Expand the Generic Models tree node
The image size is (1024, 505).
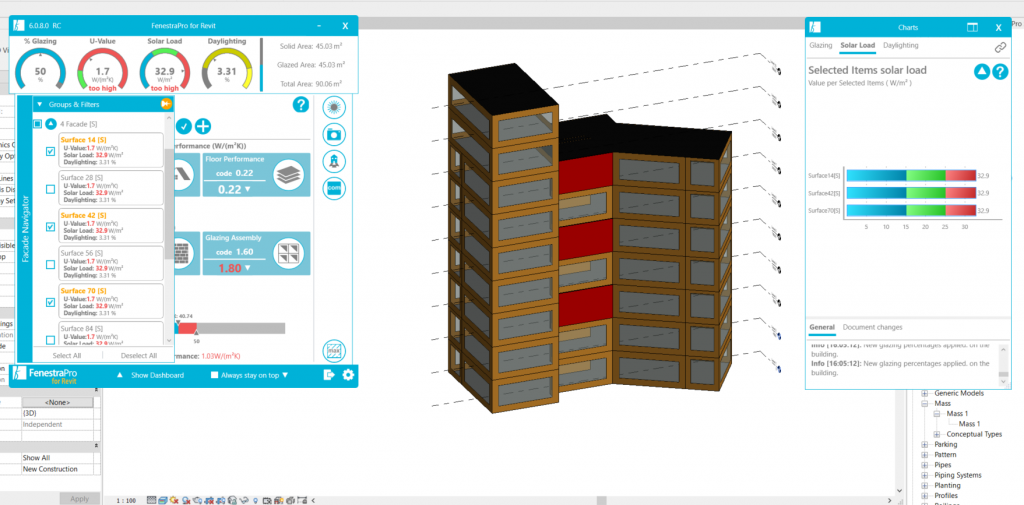point(924,393)
